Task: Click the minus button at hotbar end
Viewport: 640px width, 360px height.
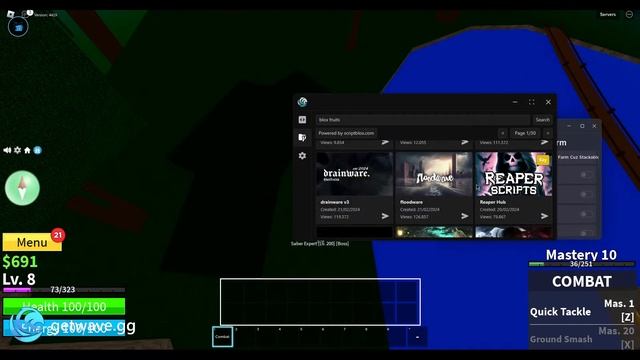Action: (x=417, y=337)
